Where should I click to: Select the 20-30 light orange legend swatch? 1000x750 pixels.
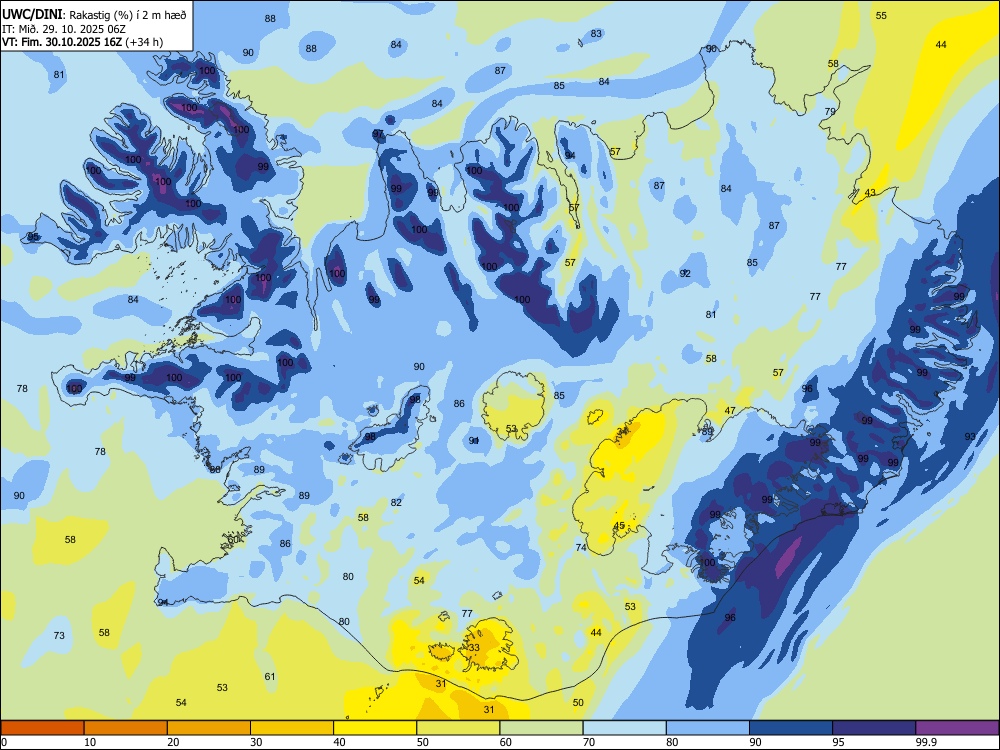(209, 728)
